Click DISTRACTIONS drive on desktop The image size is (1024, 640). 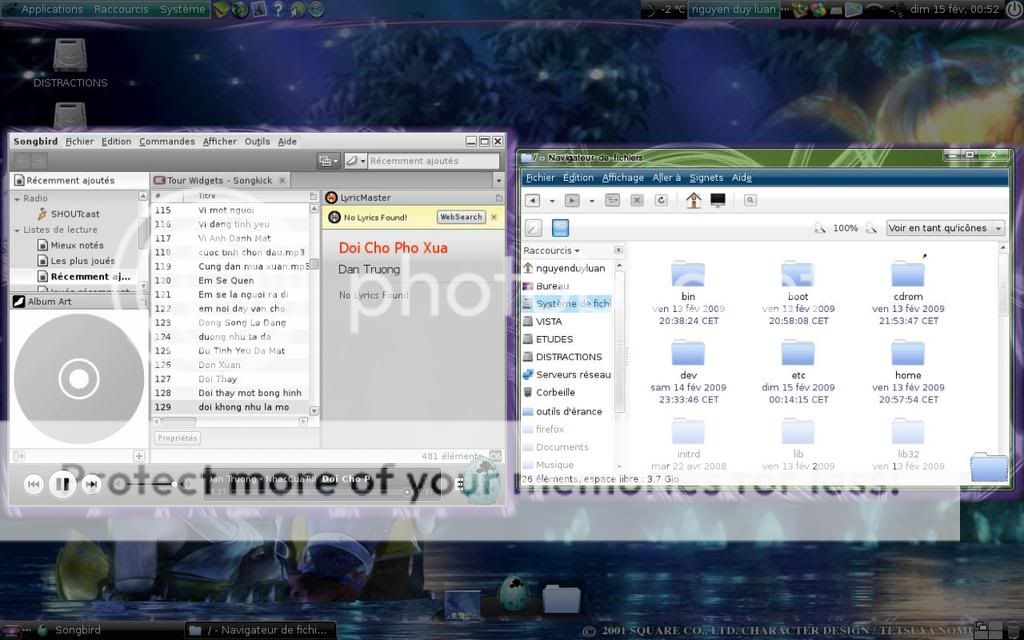click(x=70, y=63)
